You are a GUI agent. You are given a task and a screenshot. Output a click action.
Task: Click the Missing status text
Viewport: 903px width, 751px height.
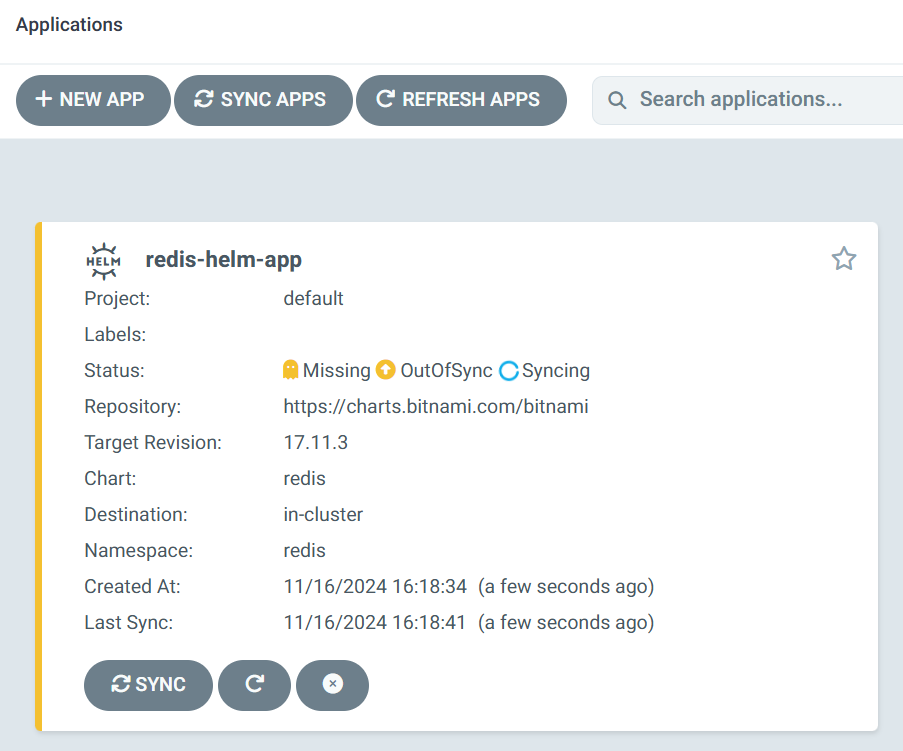tap(337, 370)
